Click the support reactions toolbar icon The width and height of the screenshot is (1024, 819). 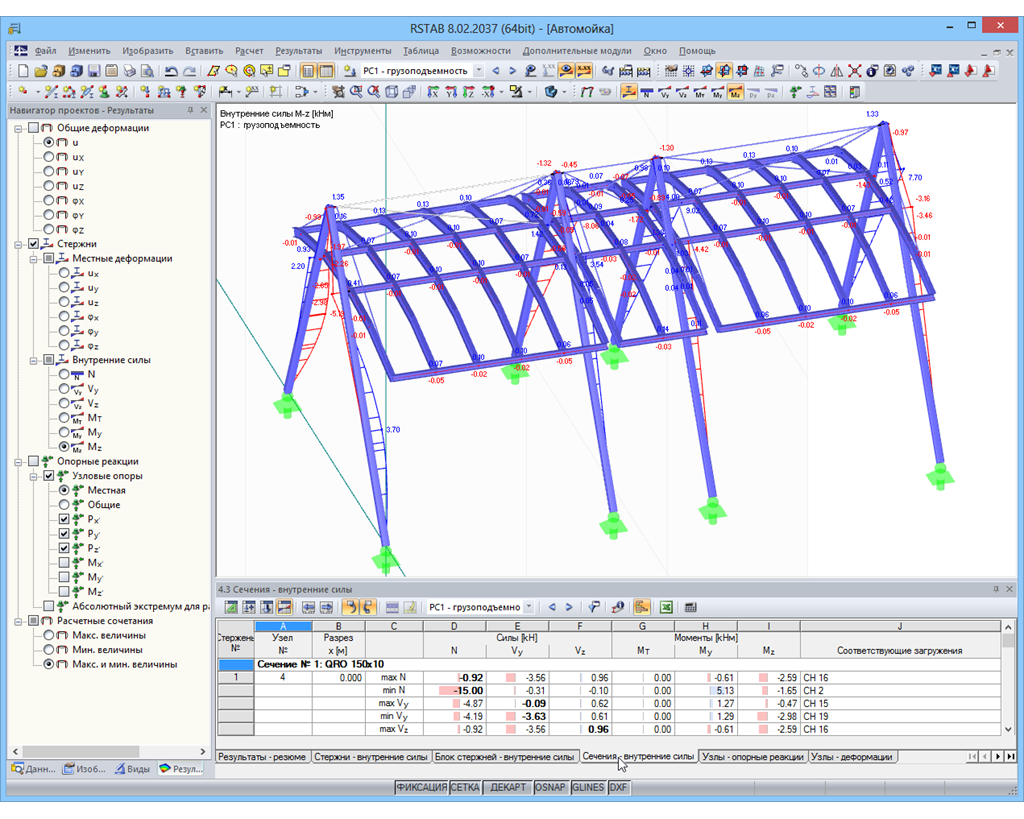795,92
